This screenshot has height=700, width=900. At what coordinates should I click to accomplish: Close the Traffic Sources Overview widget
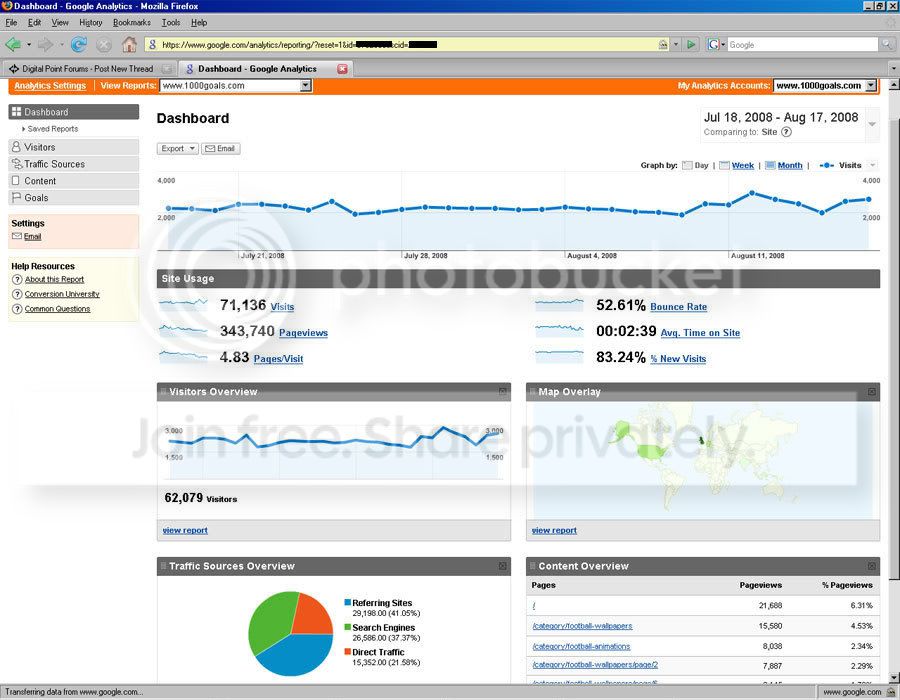[503, 566]
